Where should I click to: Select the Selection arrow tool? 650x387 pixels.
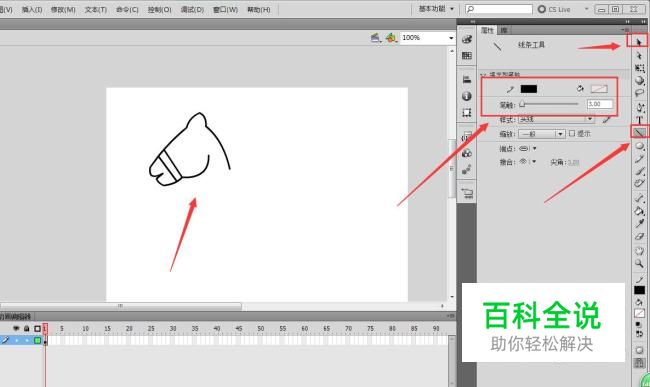coord(639,41)
